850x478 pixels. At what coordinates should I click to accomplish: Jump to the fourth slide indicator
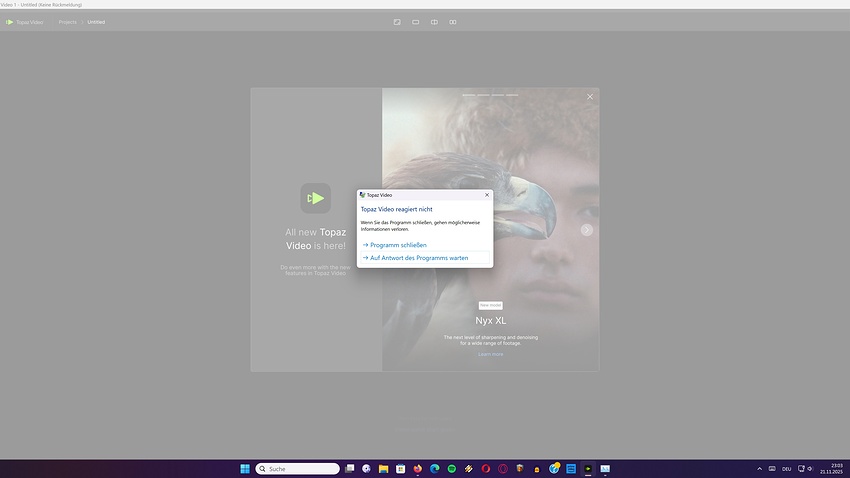(512, 95)
